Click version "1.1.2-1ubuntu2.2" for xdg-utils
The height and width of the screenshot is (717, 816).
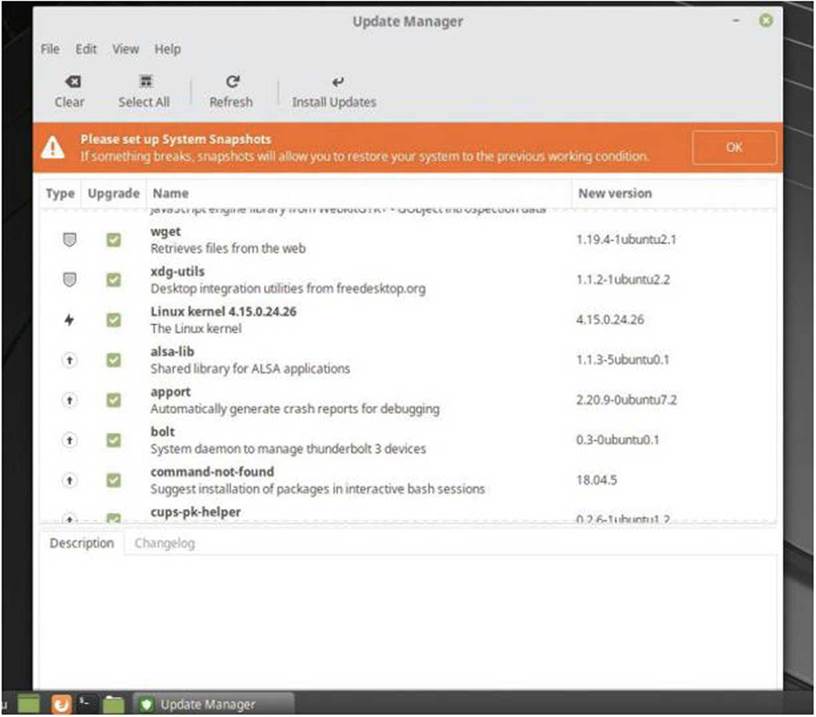(623, 280)
